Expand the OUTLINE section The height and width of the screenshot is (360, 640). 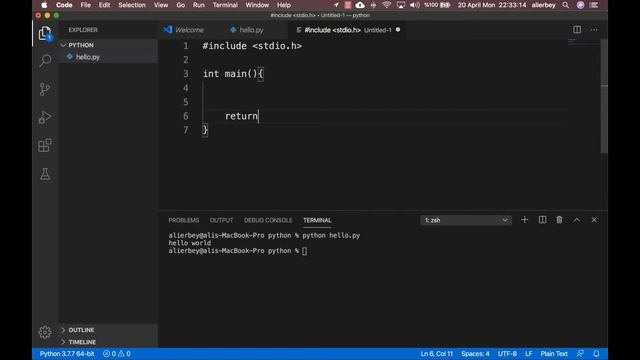108,330
